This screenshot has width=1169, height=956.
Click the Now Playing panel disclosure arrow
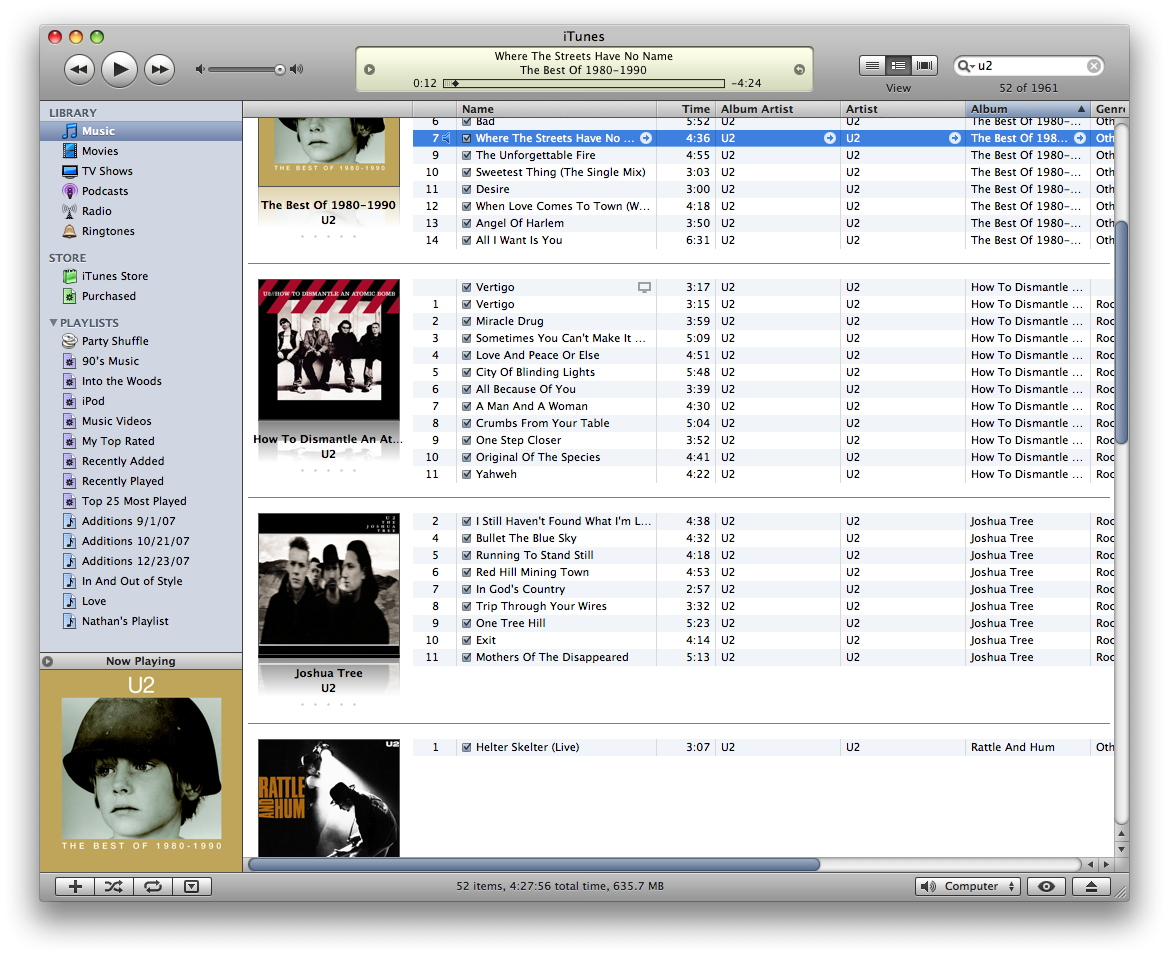click(x=48, y=661)
